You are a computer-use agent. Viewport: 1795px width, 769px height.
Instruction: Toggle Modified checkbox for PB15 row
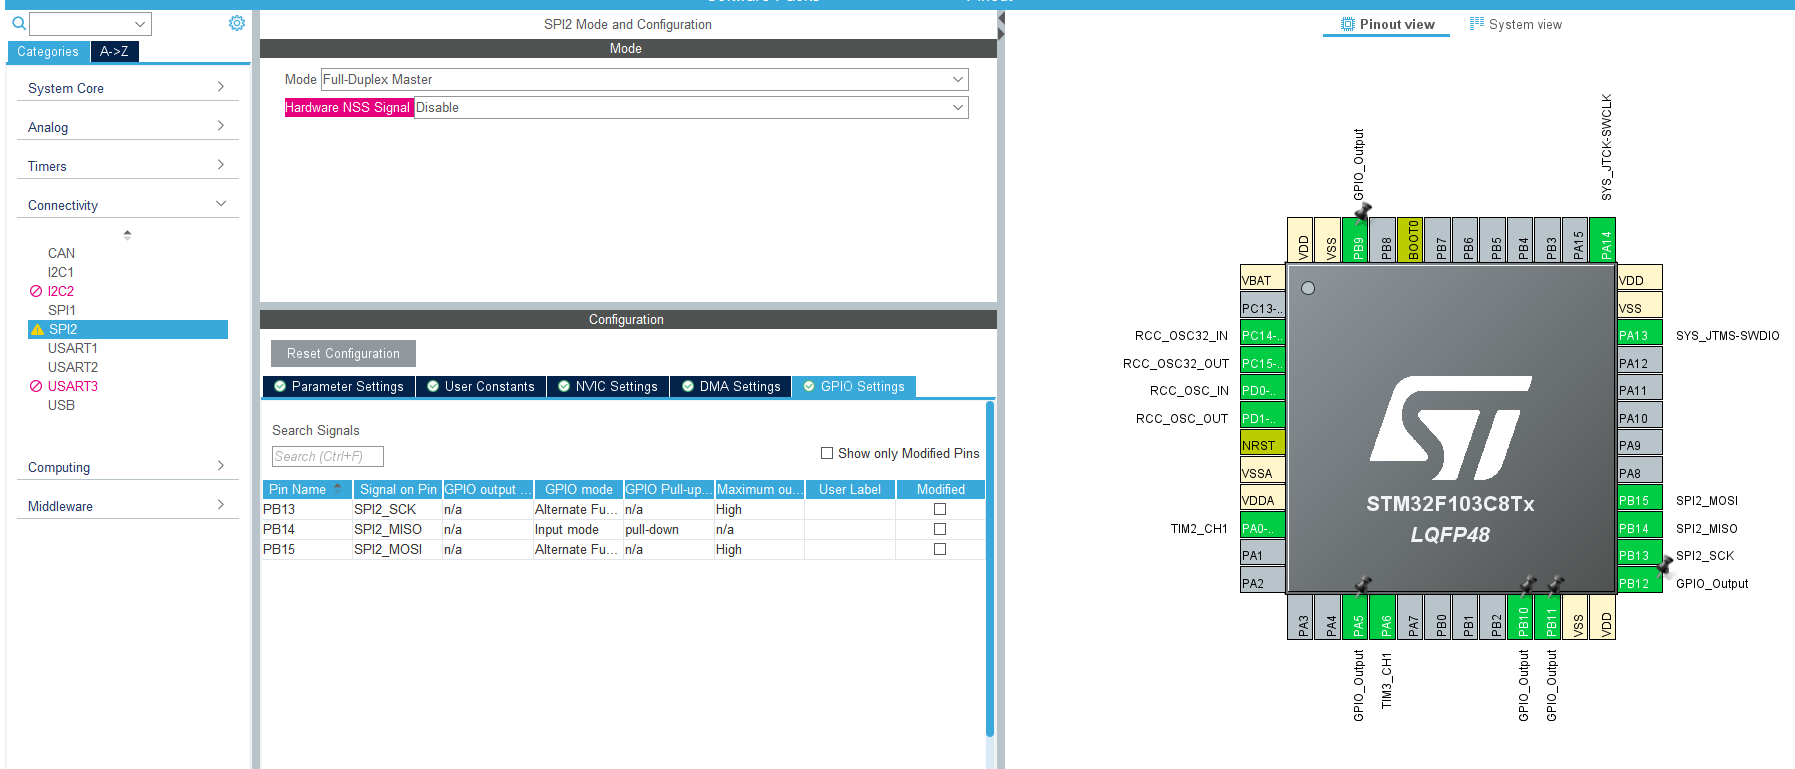click(x=940, y=549)
